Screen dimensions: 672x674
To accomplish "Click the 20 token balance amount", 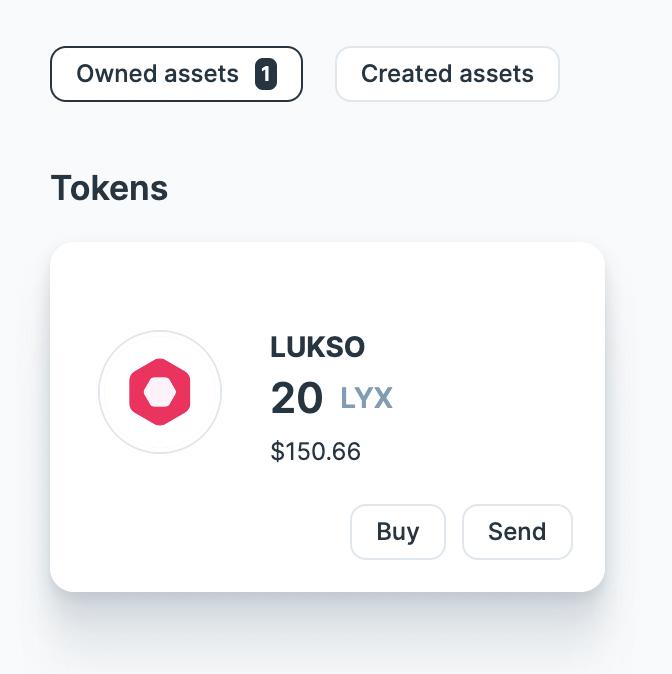I will 296,399.
